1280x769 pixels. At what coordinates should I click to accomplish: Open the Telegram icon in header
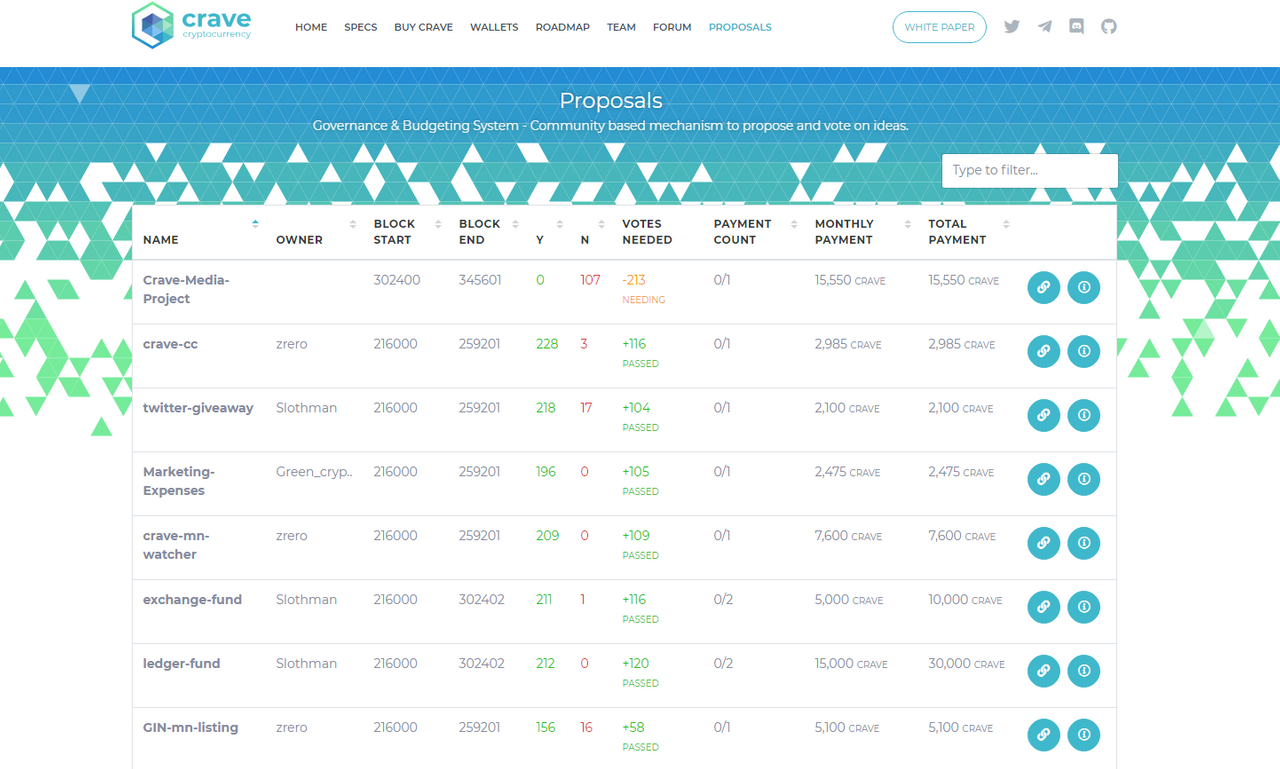click(x=1044, y=27)
